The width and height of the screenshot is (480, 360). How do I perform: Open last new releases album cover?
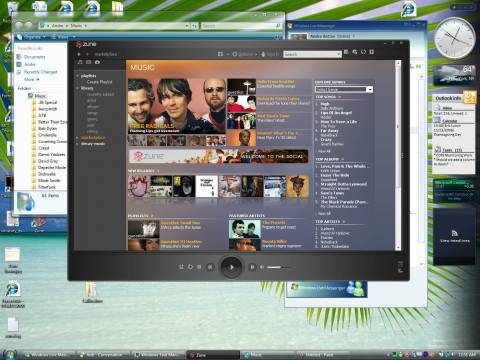(298, 186)
